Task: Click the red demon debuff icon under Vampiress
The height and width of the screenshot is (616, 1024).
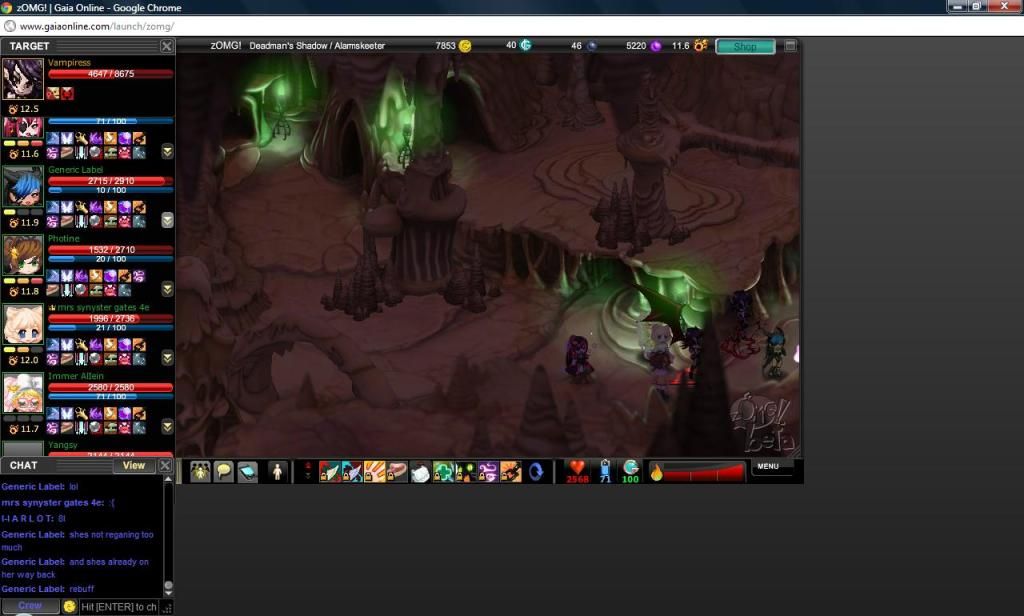Action: pos(67,93)
